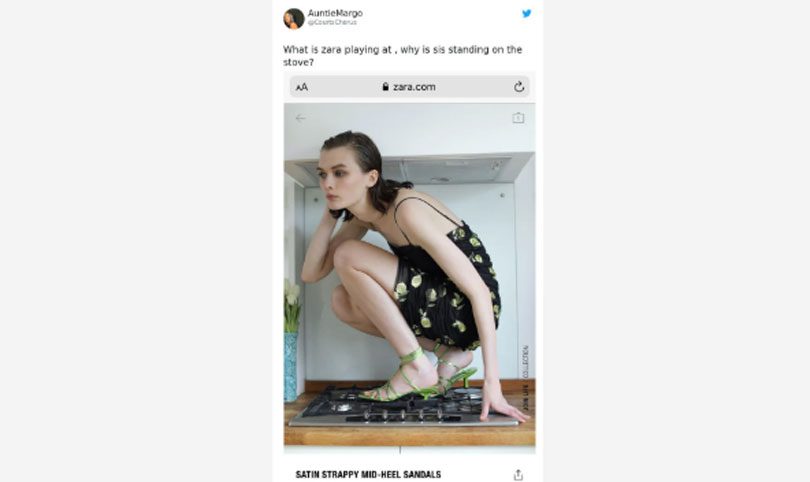Open the shopping bag icon over the photo
The width and height of the screenshot is (810, 482).
(518, 118)
